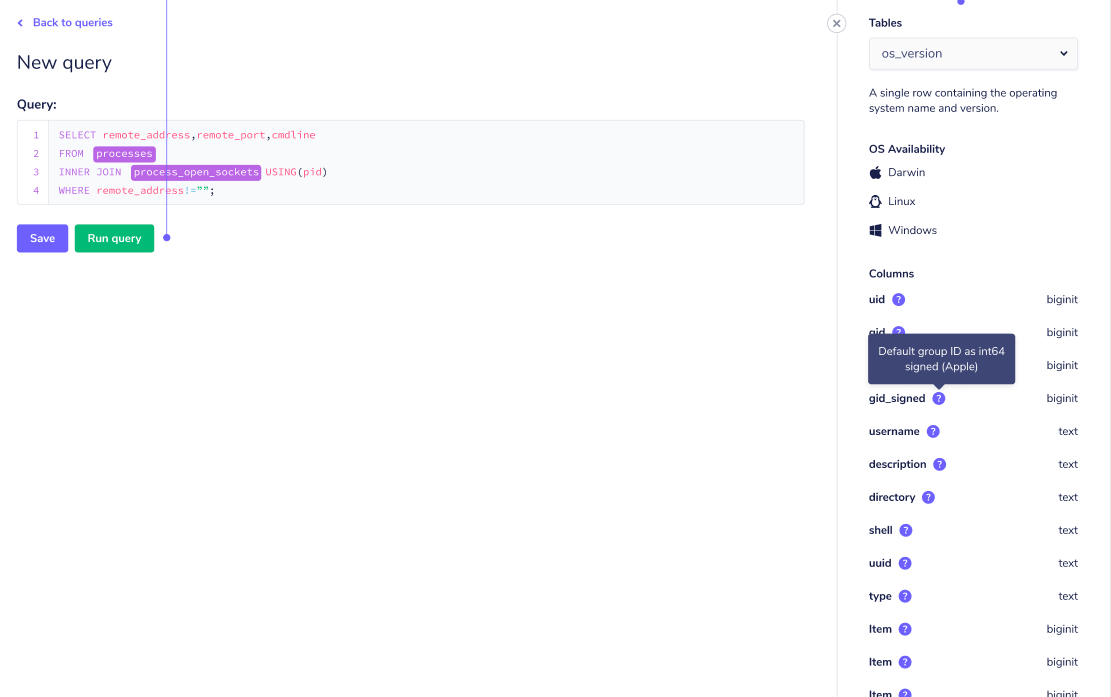Click the New query heading
The height and width of the screenshot is (697, 1111).
point(64,63)
